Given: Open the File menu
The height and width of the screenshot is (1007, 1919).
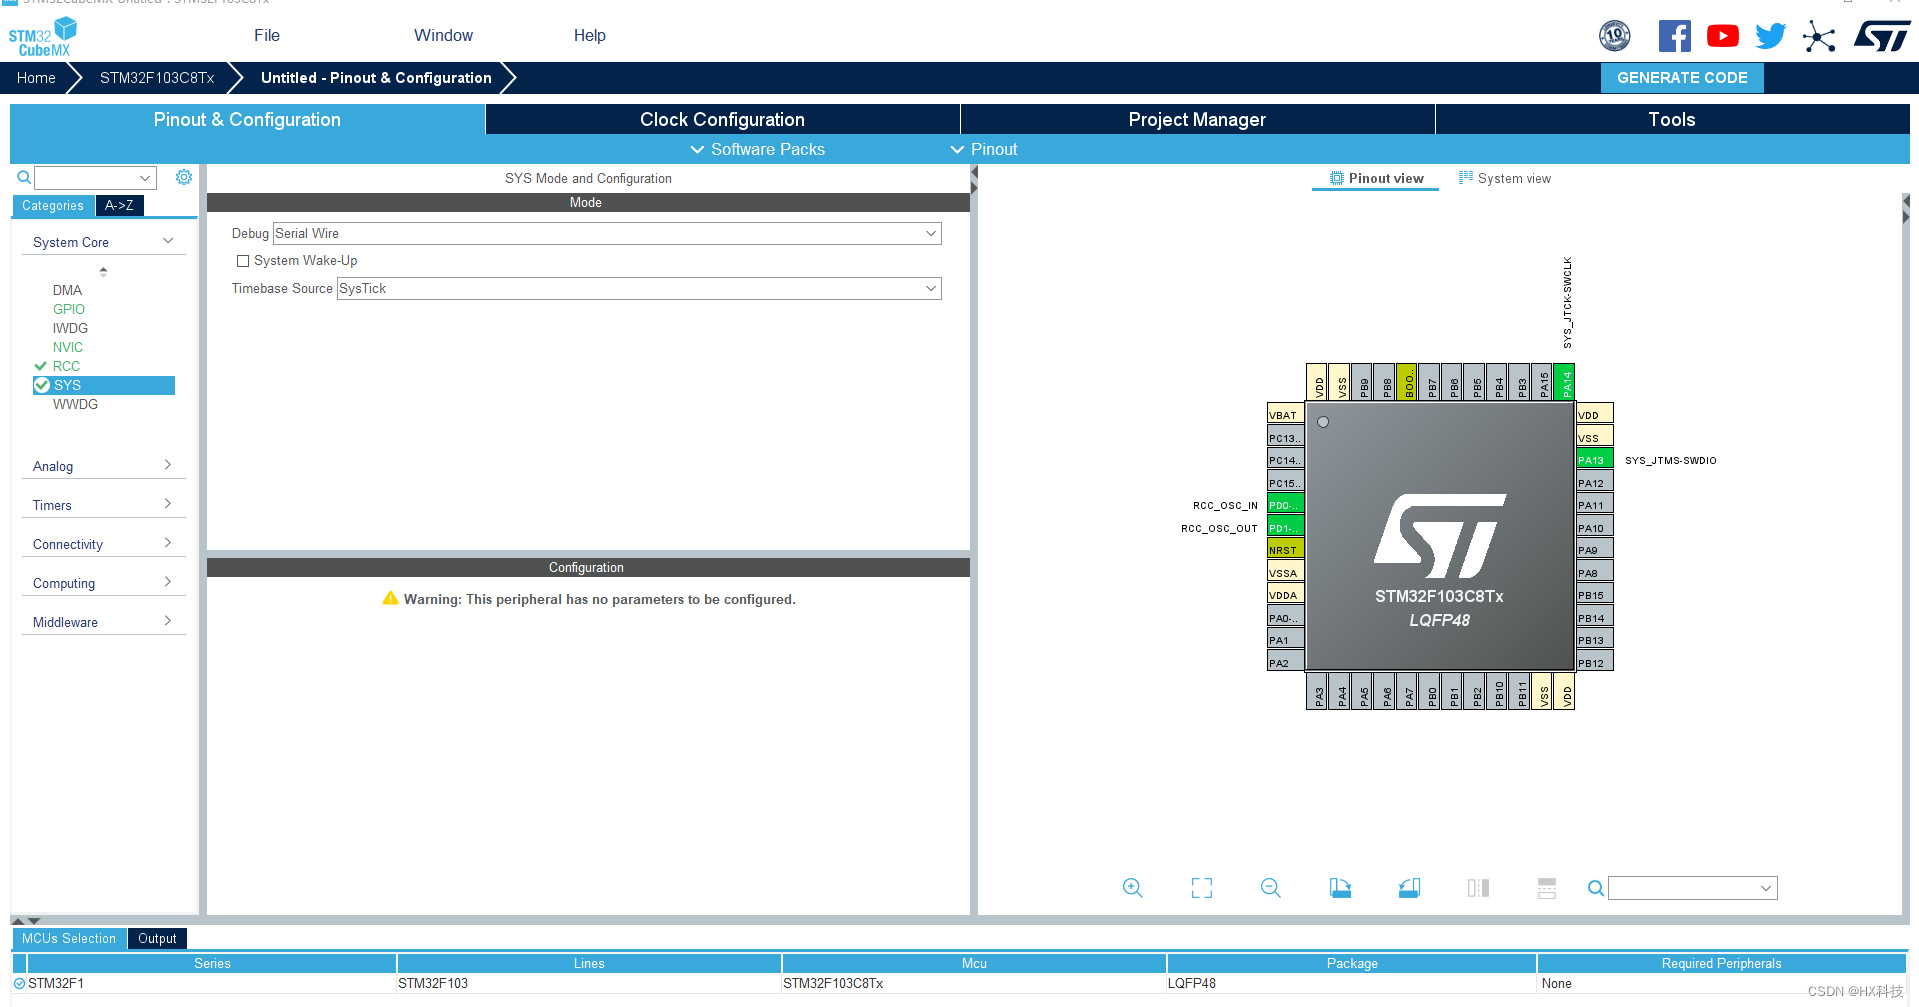Looking at the screenshot, I should pyautogui.click(x=267, y=35).
